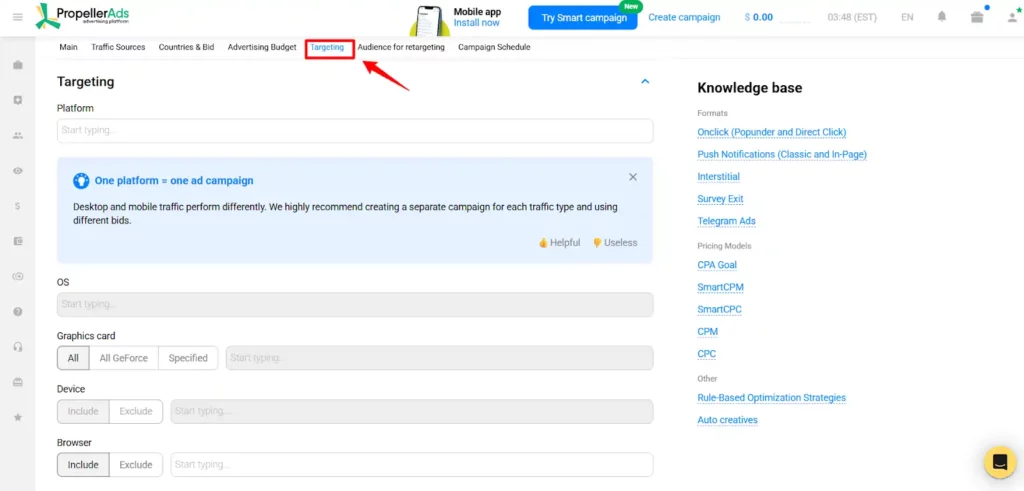Image resolution: width=1024 pixels, height=491 pixels.
Task: Go to the Campaign Schedule tab
Action: [x=494, y=47]
